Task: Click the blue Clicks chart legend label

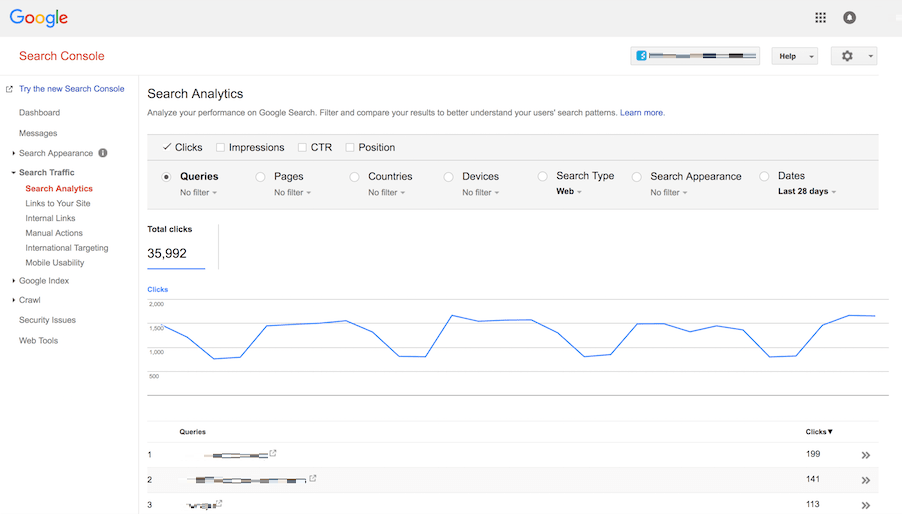Action: 158,290
